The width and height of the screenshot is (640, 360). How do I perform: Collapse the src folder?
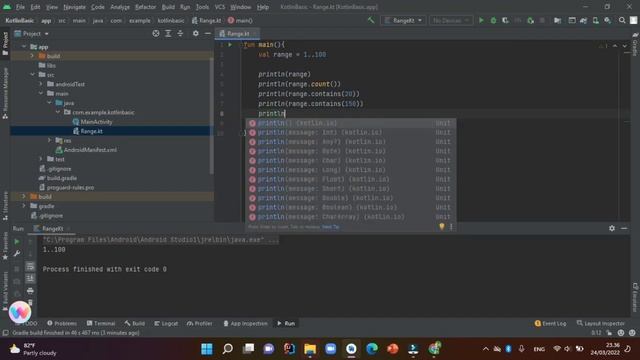tap(32, 75)
